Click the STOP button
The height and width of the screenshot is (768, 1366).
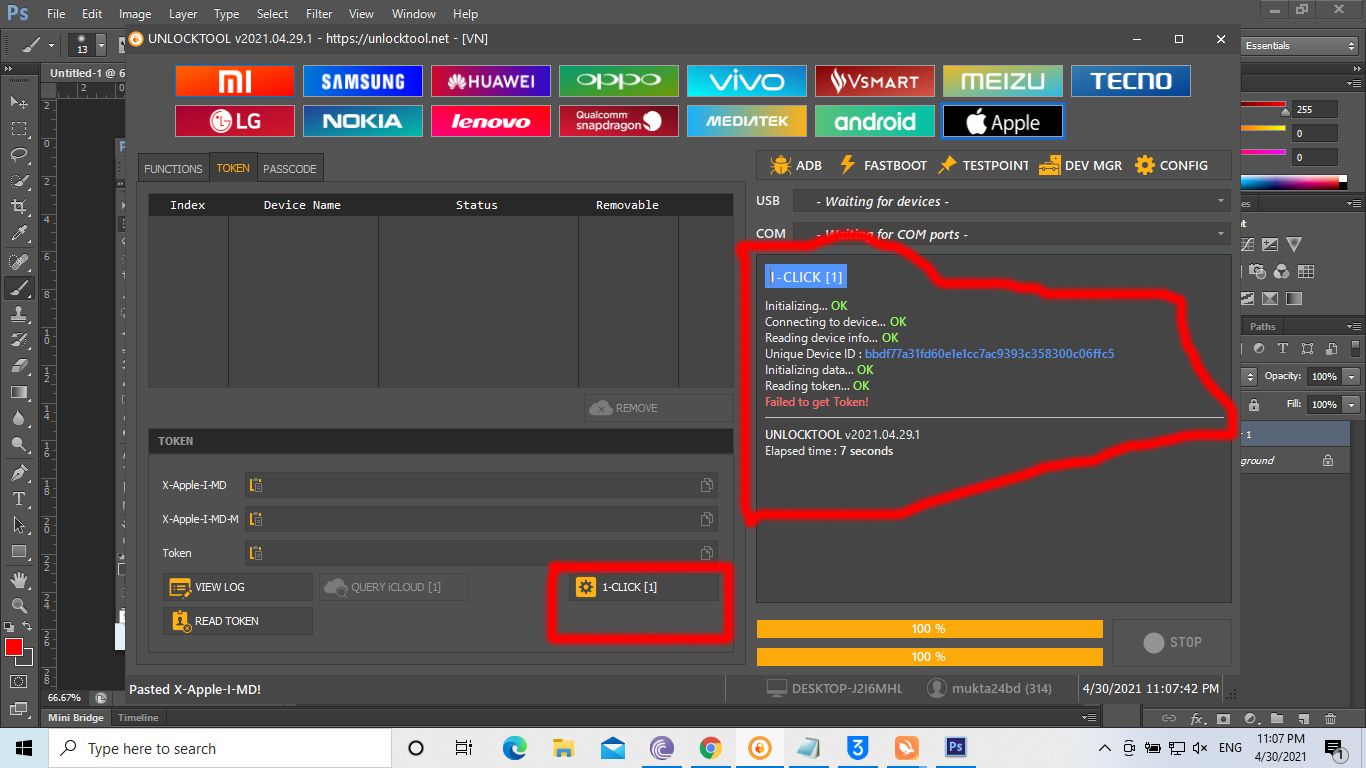(1172, 643)
